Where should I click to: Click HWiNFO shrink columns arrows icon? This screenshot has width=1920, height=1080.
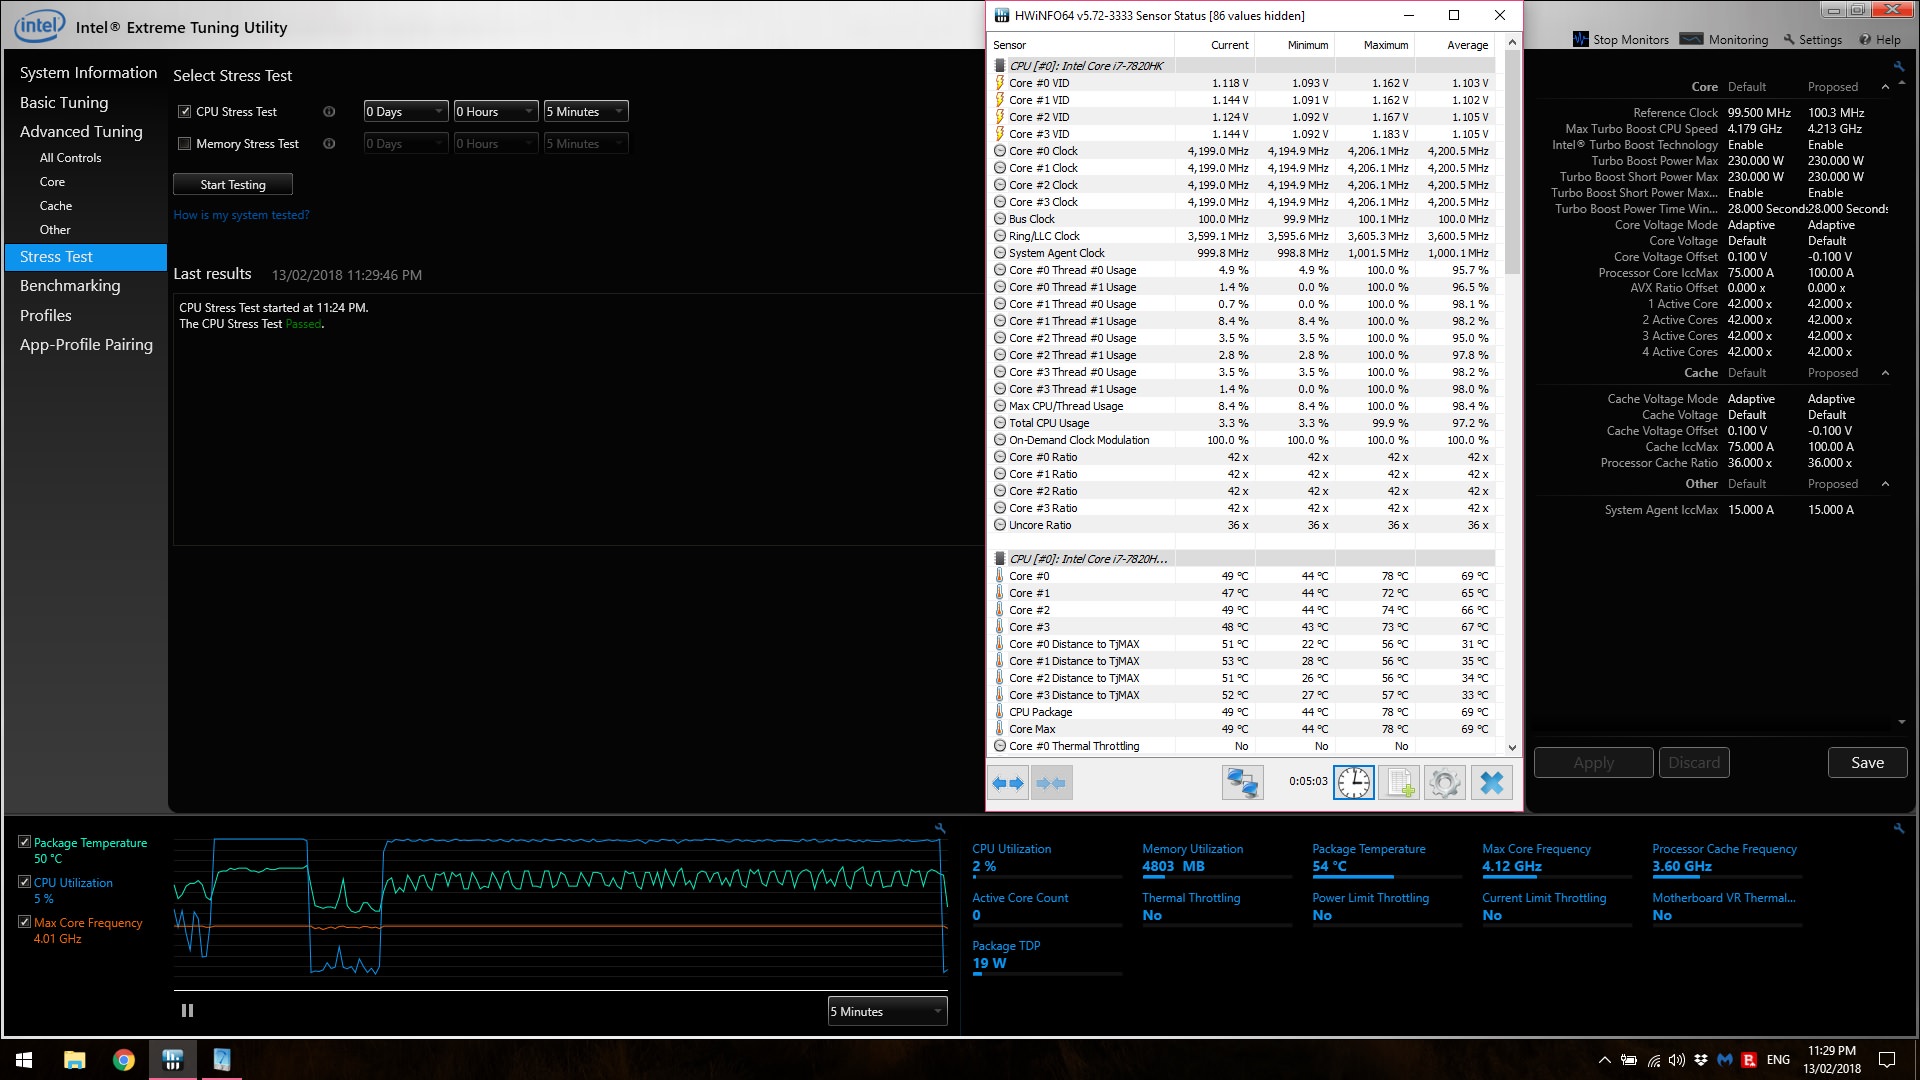click(x=1051, y=783)
